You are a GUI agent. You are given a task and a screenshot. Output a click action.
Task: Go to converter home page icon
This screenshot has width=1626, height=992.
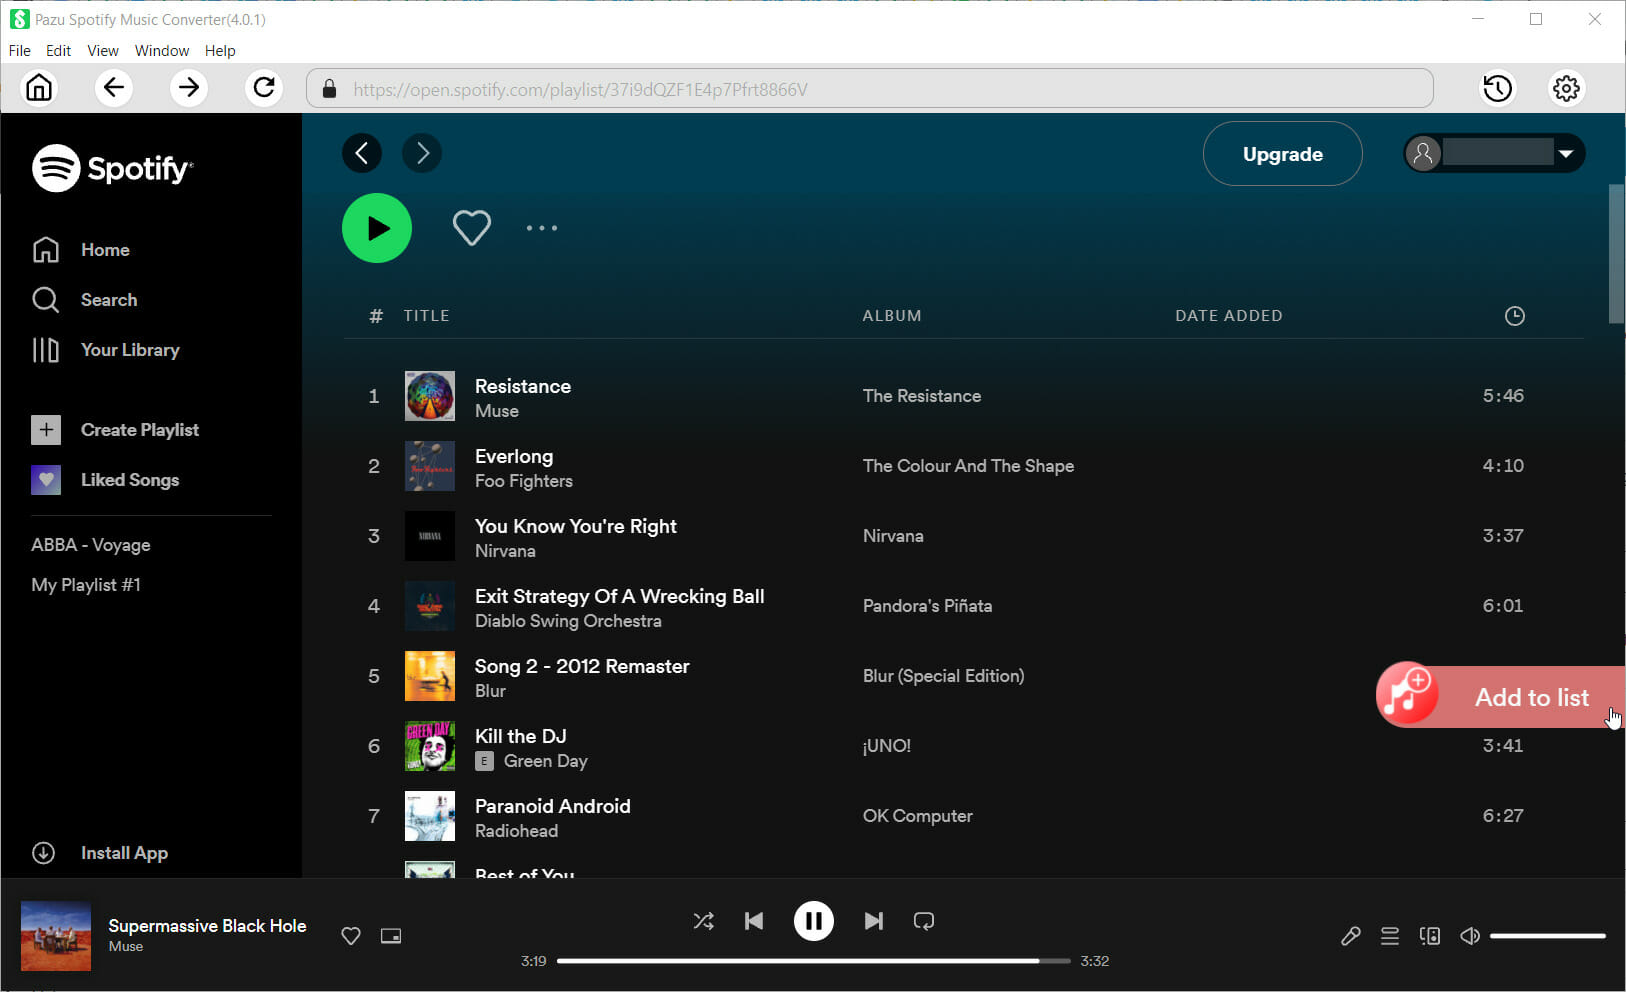[x=39, y=88]
